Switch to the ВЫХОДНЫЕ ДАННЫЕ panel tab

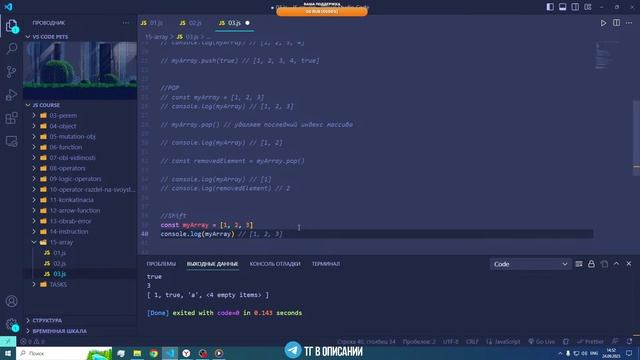[x=213, y=264]
